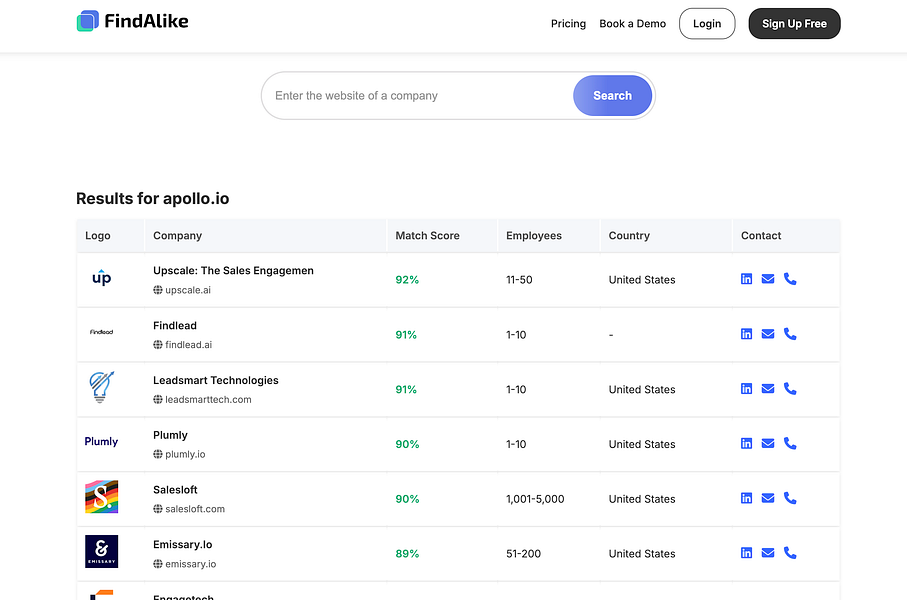The image size is (907, 600).
Task: Click the phone icon for Upscale
Action: click(790, 279)
